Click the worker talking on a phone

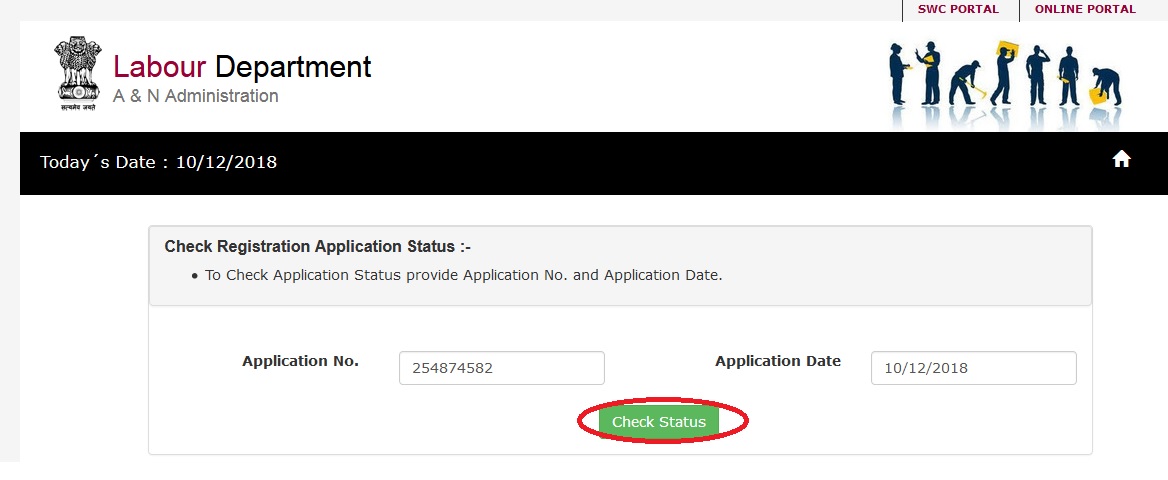1037,74
